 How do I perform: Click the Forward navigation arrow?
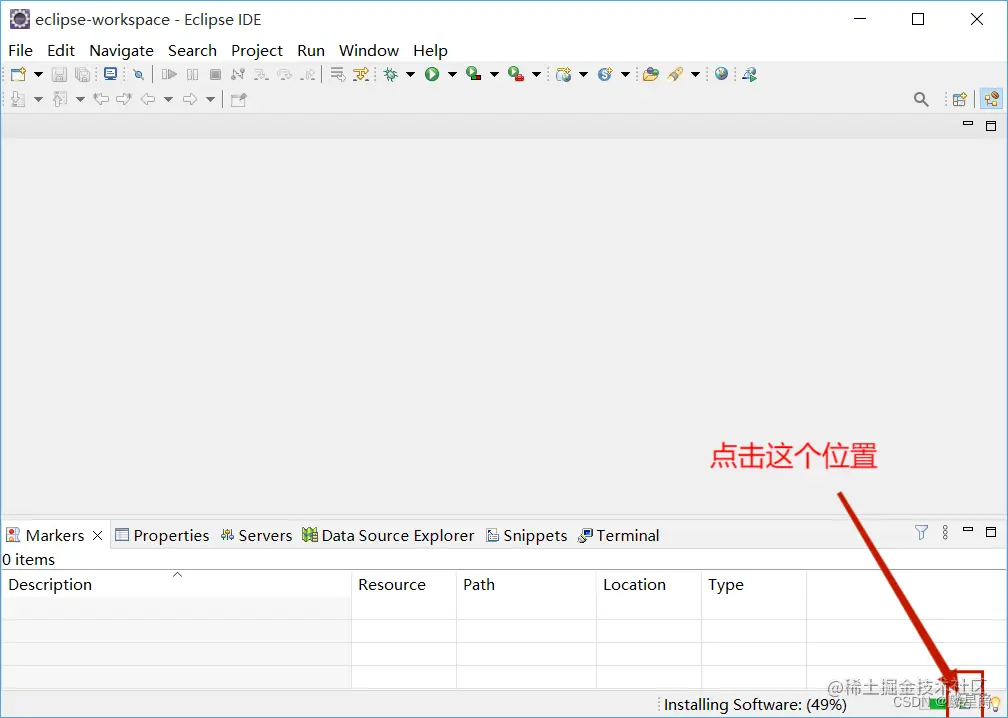[190, 99]
